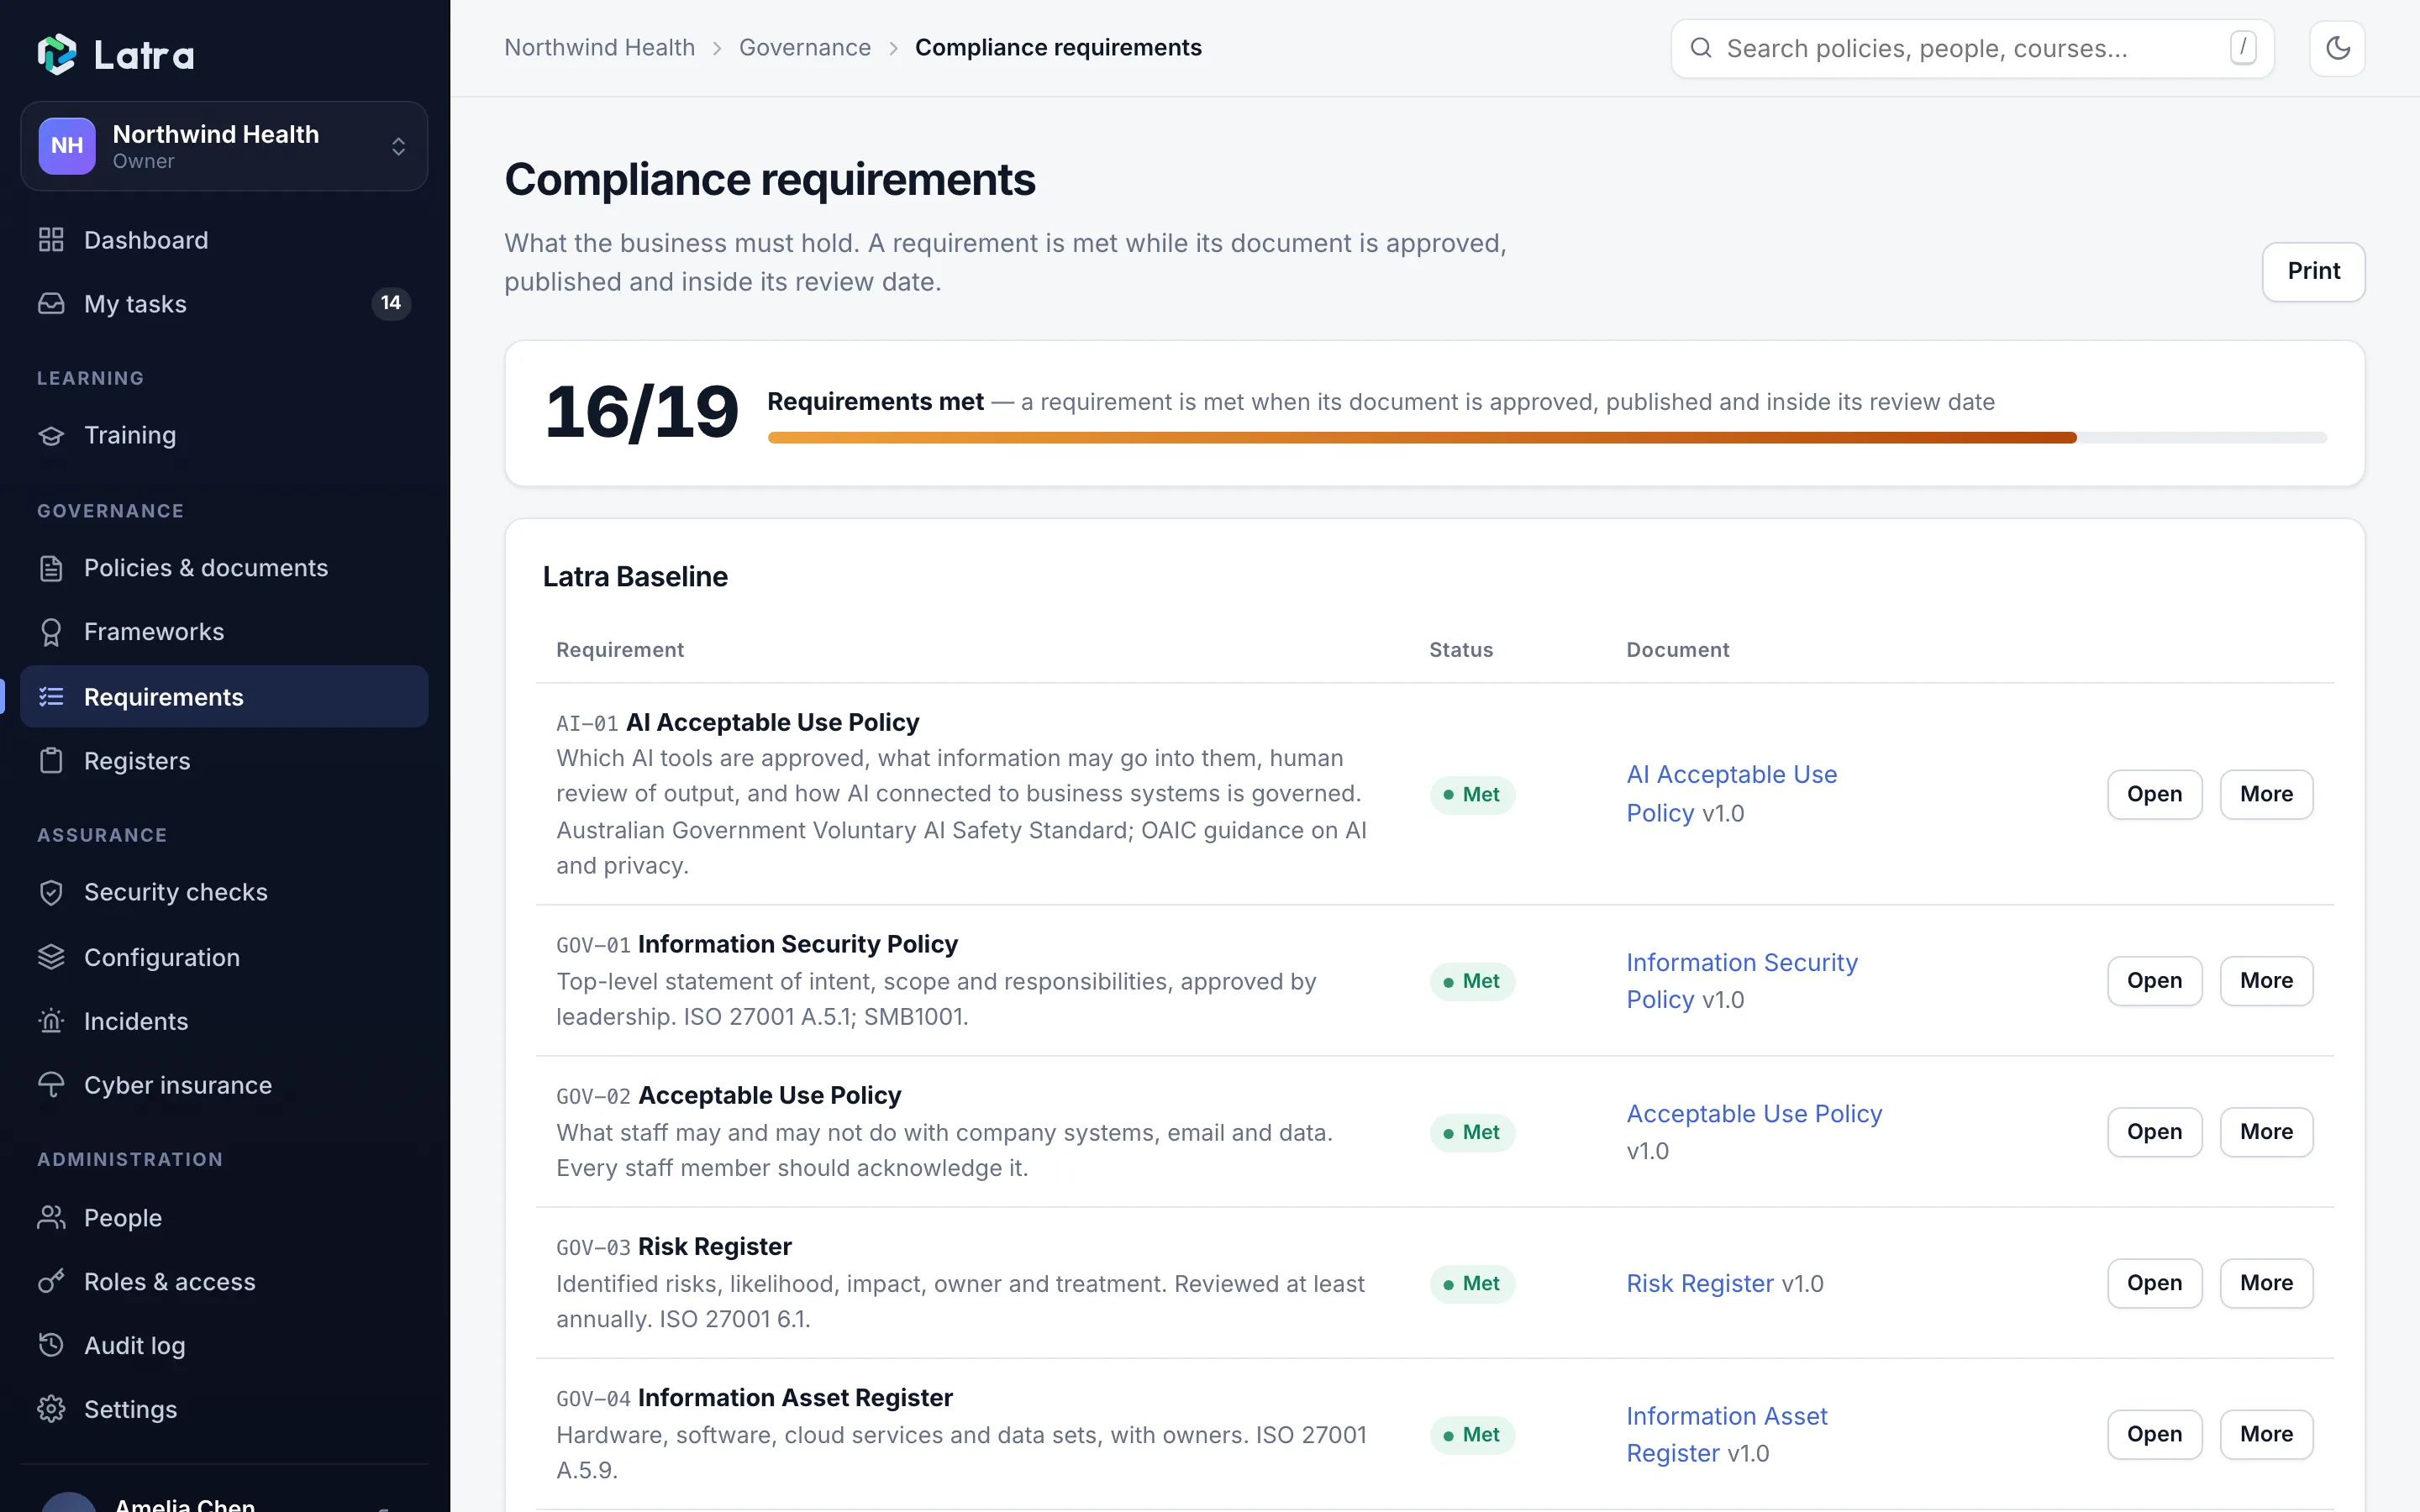Screen dimensions: 2420x1512
Task: Go to Requirements in the sidebar
Action: pyautogui.click(x=224, y=697)
